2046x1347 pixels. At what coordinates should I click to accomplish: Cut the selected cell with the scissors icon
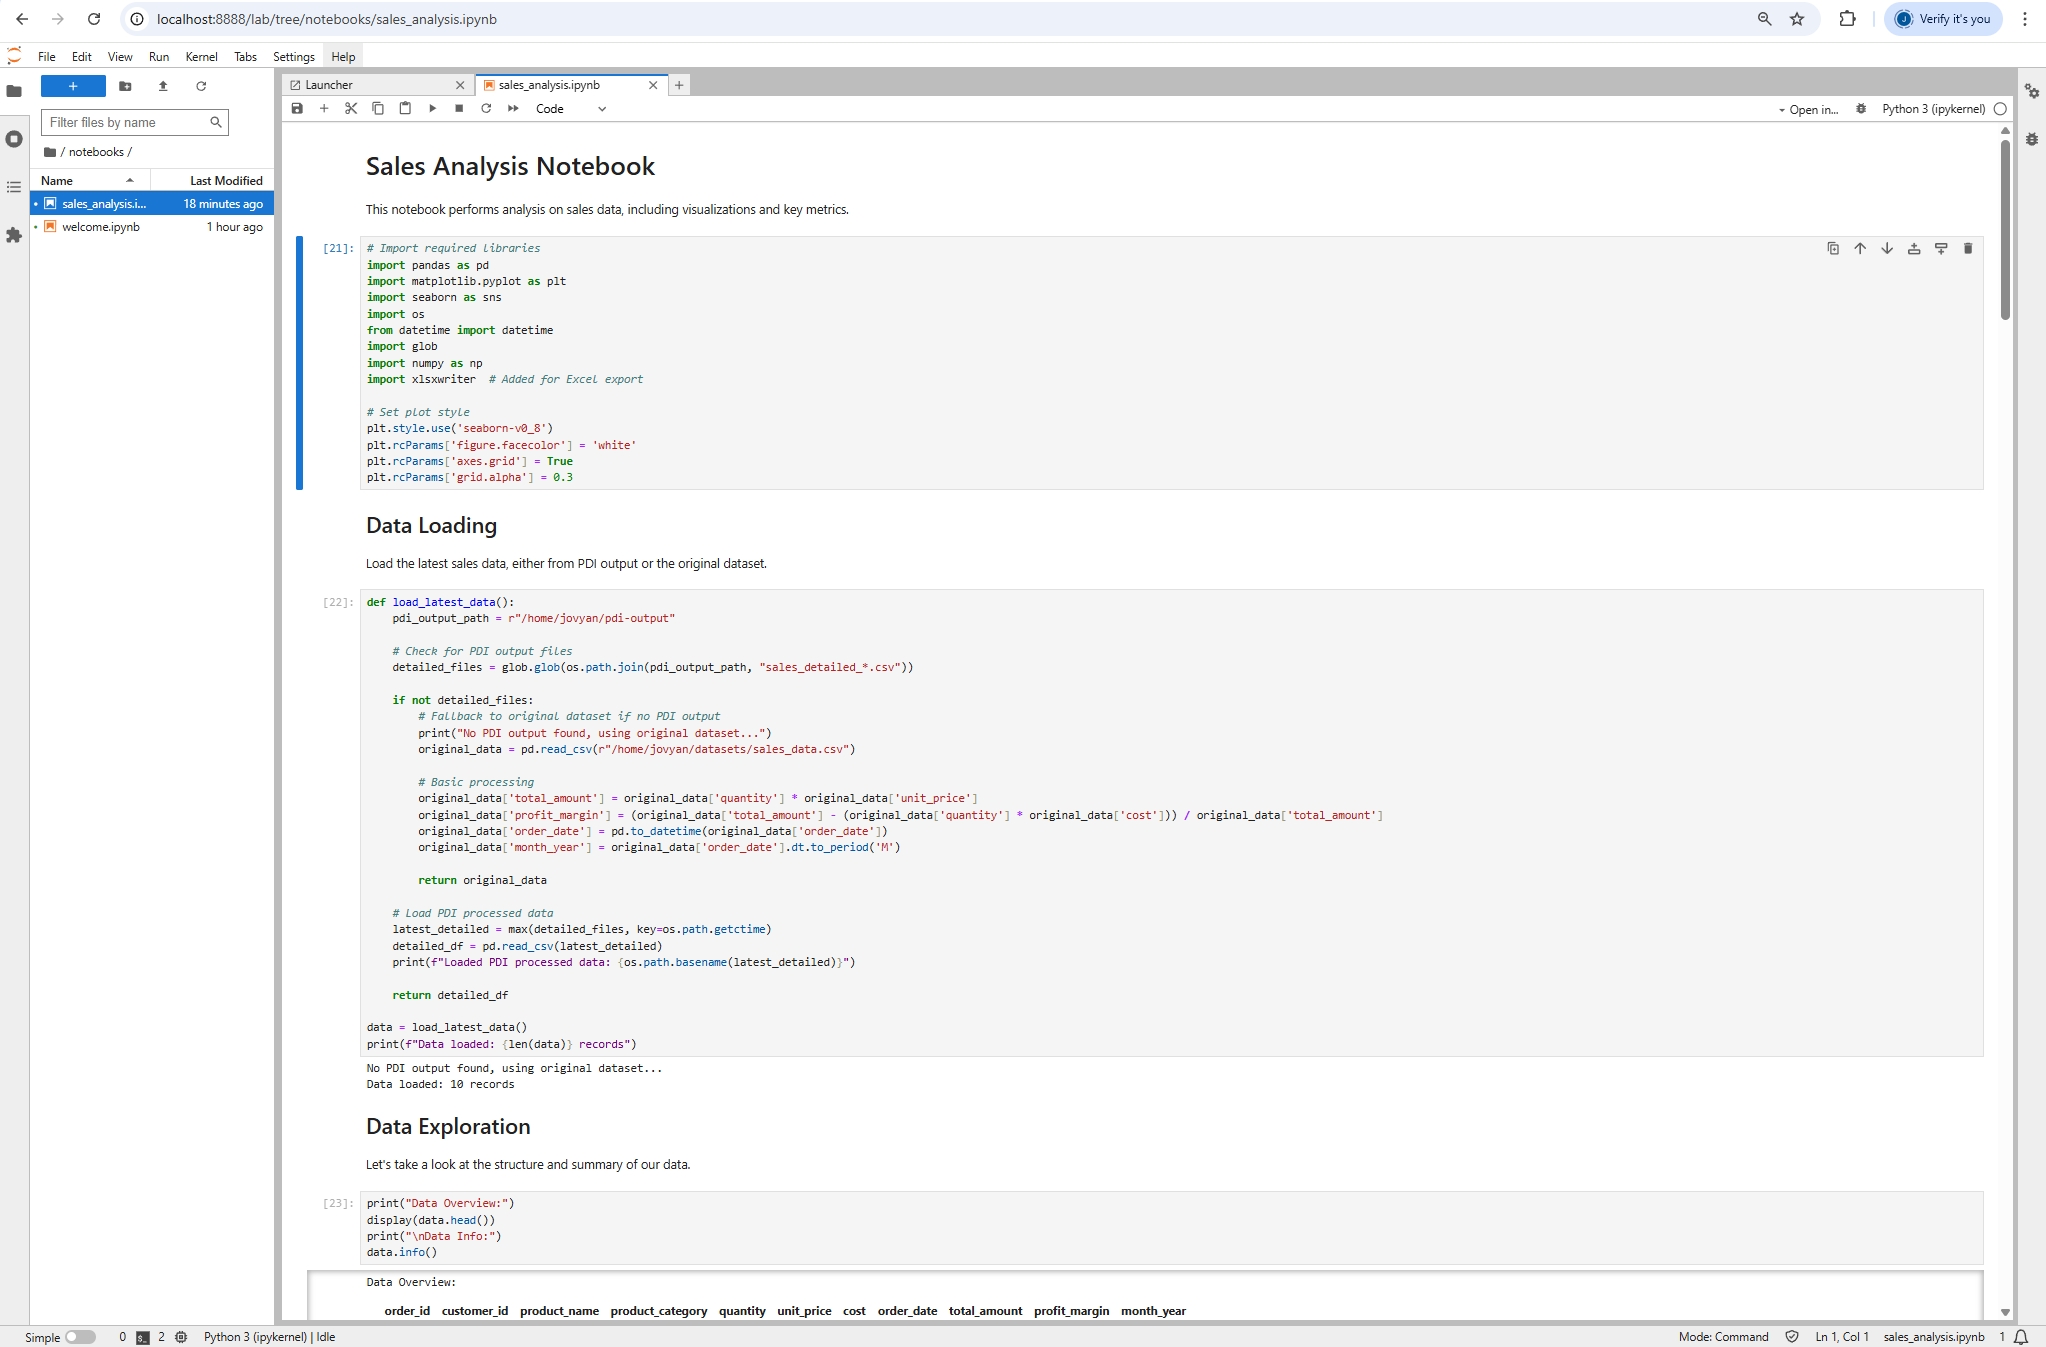point(351,109)
